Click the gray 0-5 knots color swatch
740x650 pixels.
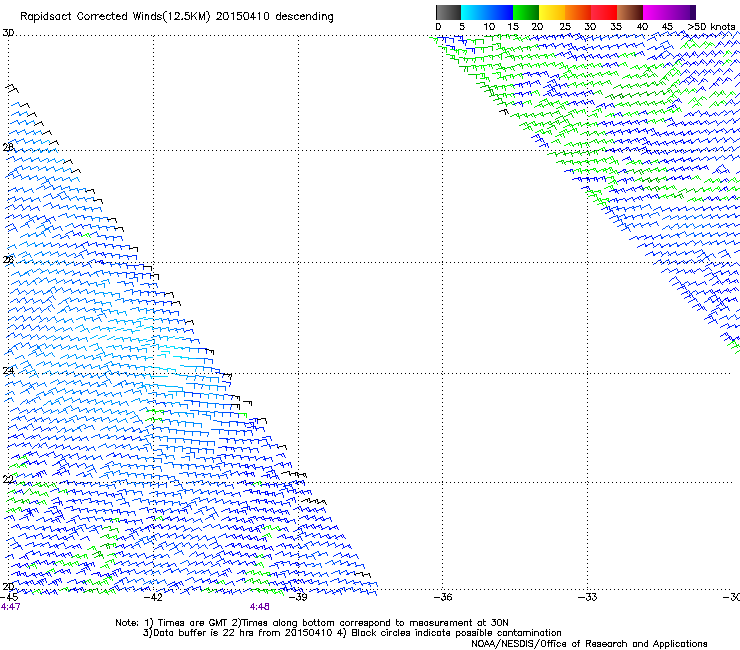[448, 12]
